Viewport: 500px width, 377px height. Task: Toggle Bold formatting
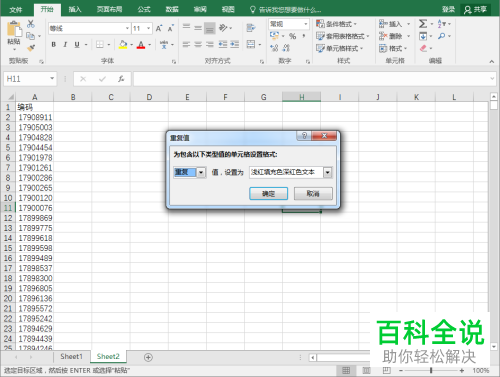tap(54, 44)
